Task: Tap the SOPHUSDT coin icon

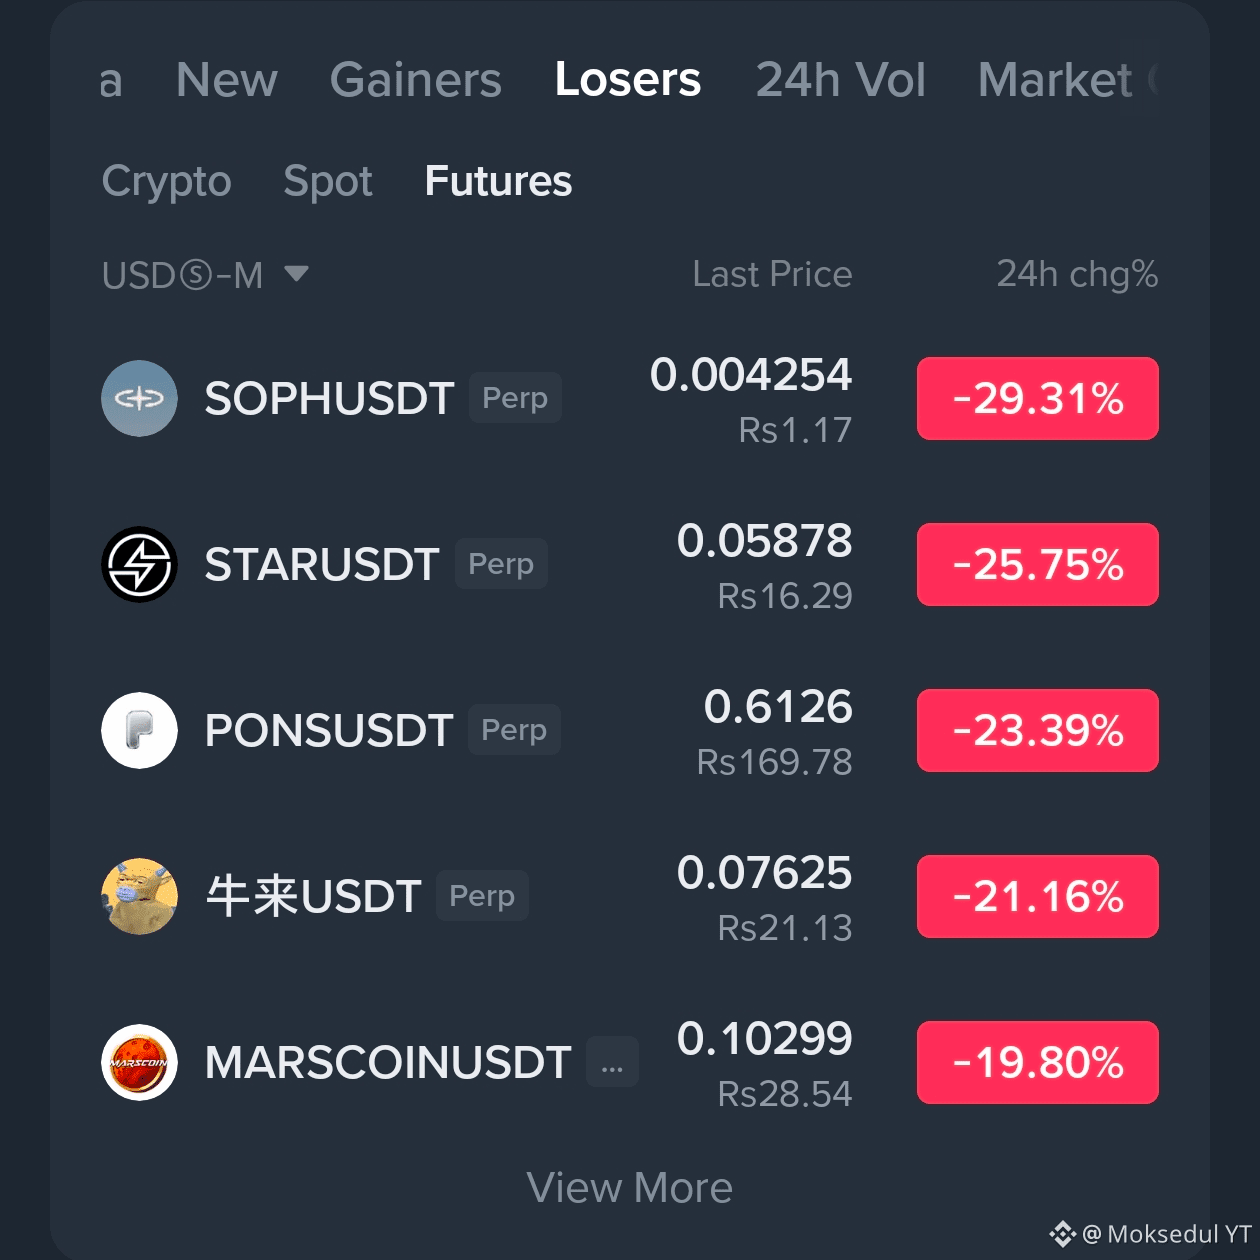Action: click(139, 398)
